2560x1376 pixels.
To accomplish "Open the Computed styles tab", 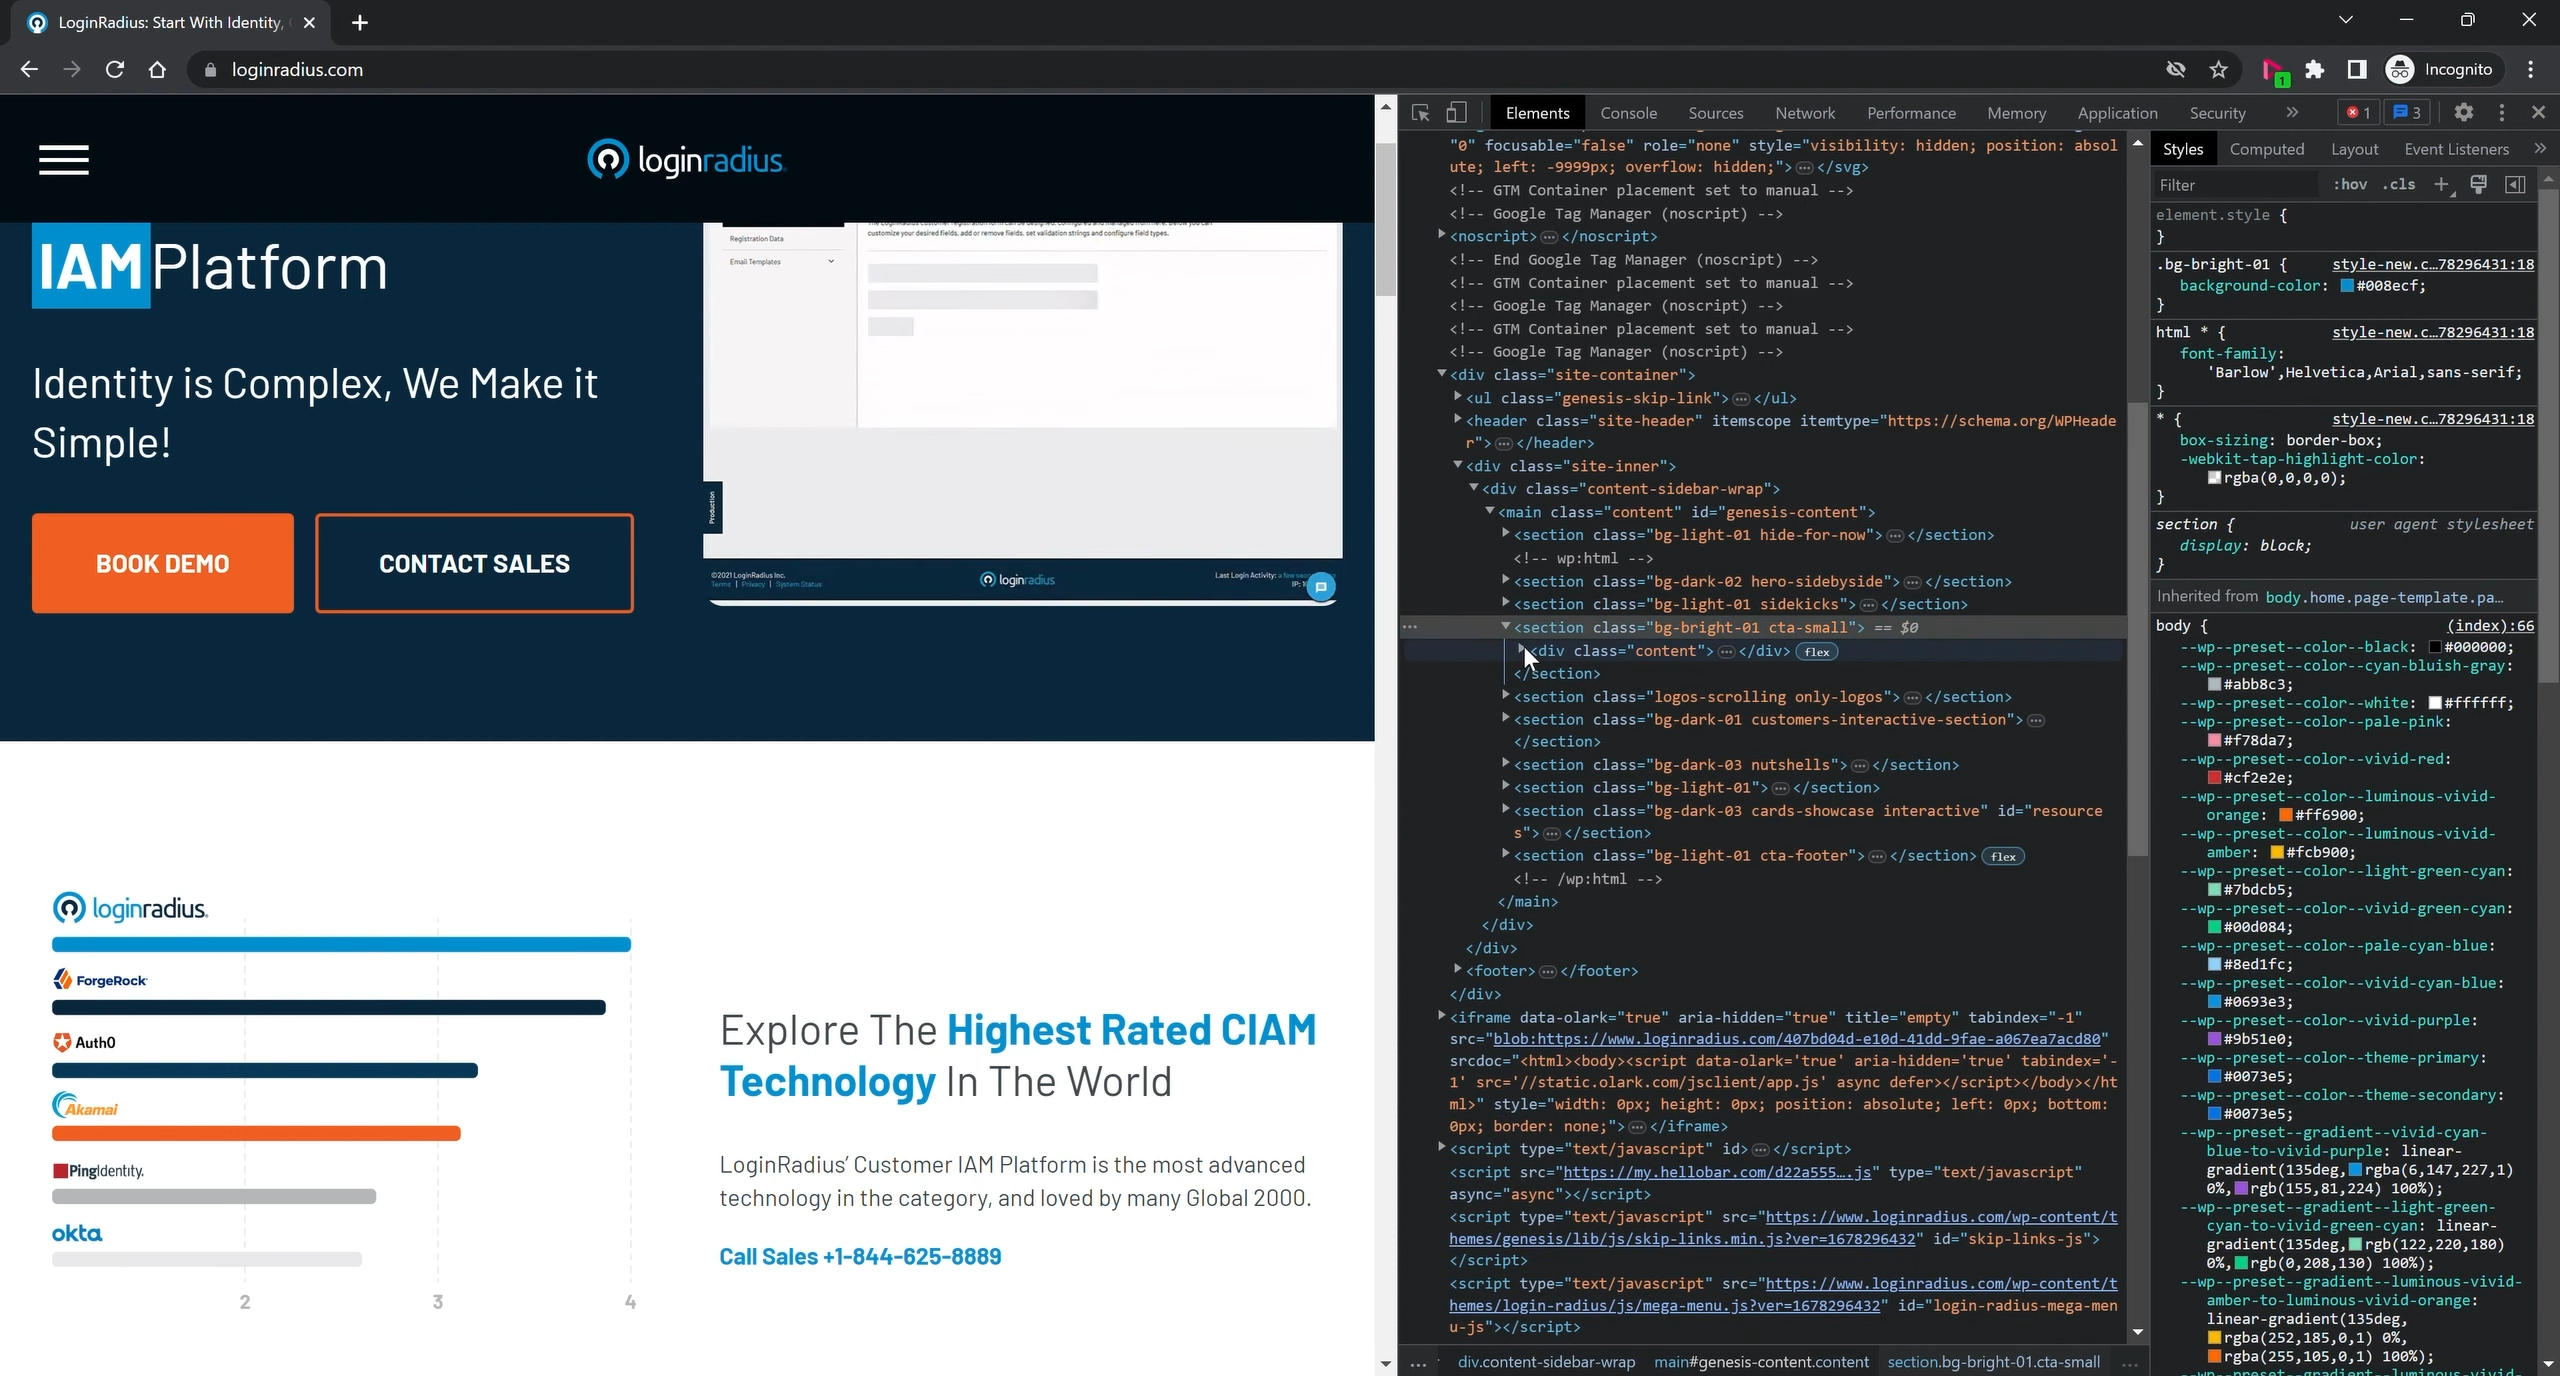I will point(2267,149).
